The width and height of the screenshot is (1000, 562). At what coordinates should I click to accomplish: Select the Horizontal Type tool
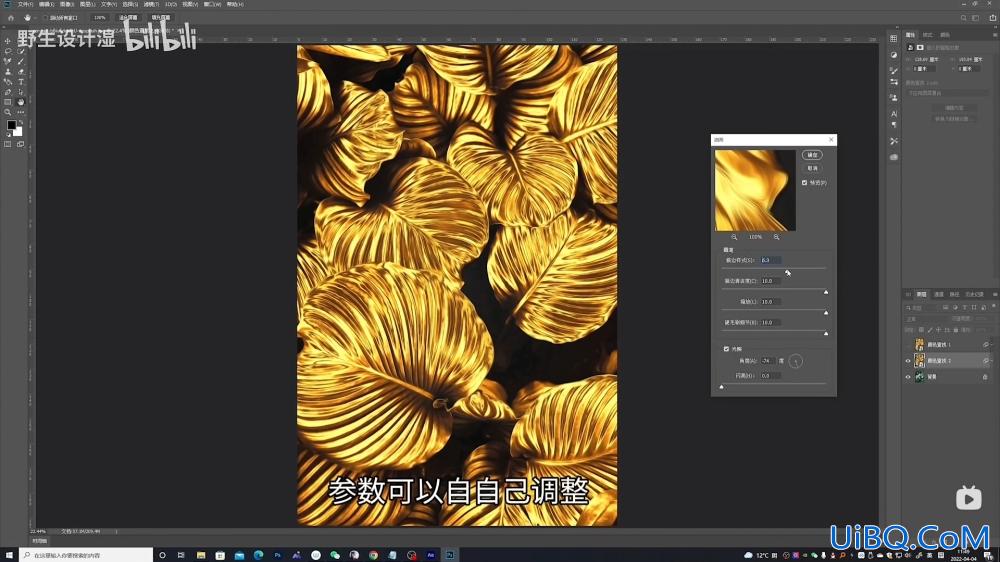click(20, 82)
